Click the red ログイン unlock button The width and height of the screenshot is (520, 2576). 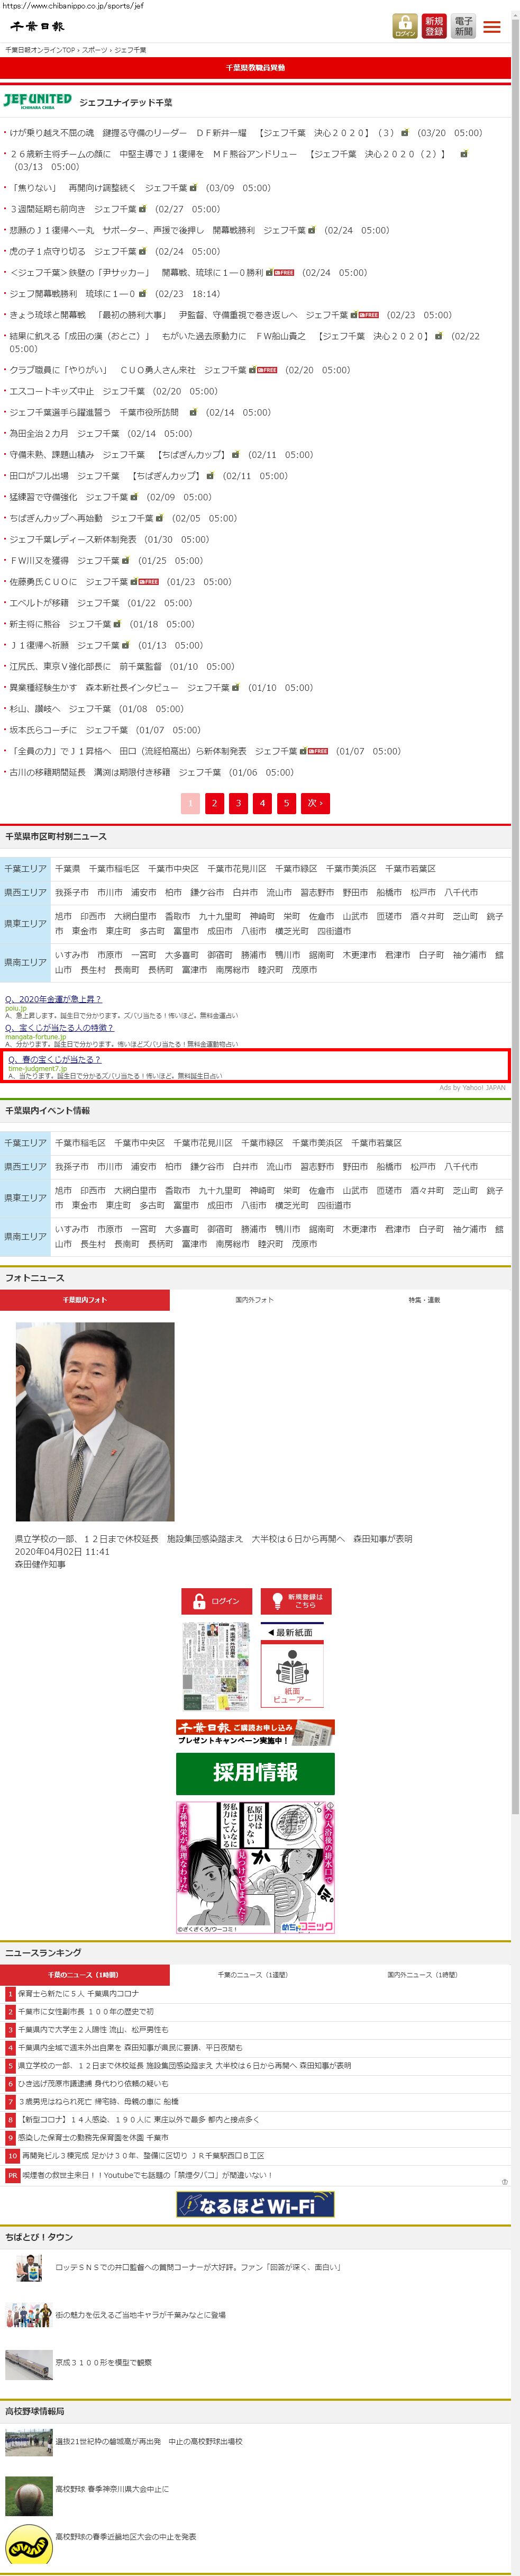pyautogui.click(x=216, y=1601)
